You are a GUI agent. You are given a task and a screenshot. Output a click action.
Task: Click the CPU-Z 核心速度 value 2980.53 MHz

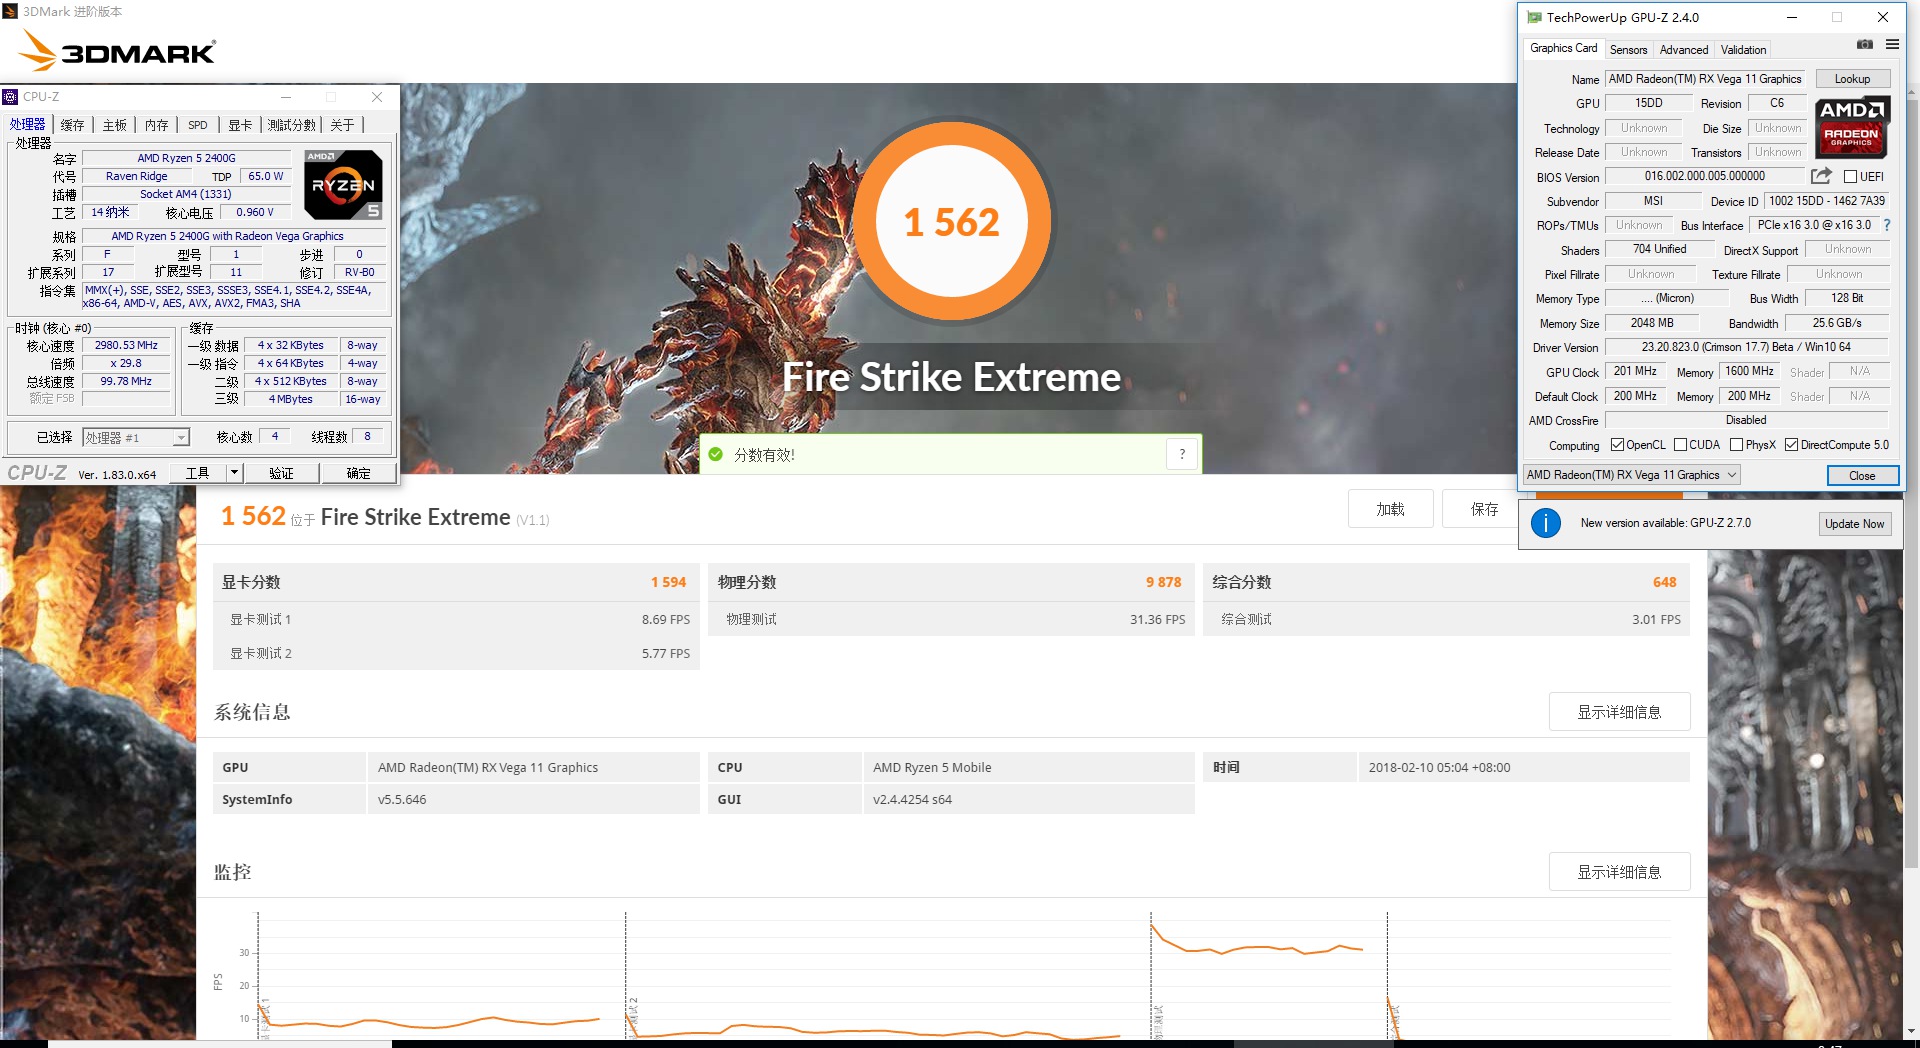coord(126,345)
